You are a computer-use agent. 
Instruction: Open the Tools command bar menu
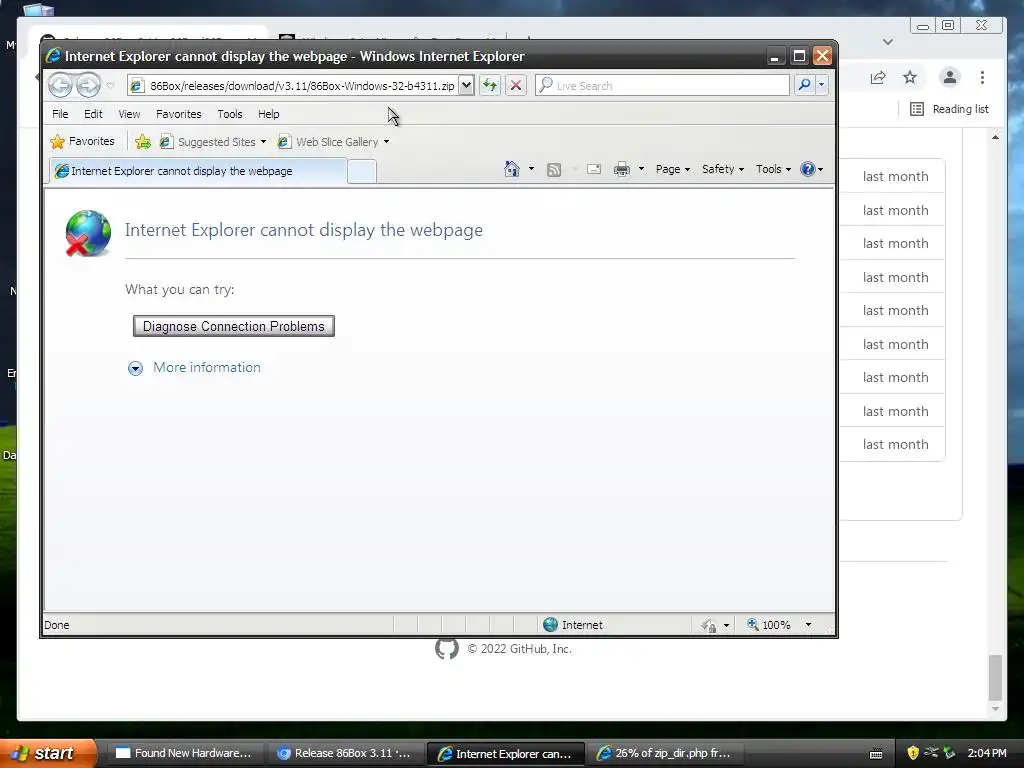(x=773, y=169)
